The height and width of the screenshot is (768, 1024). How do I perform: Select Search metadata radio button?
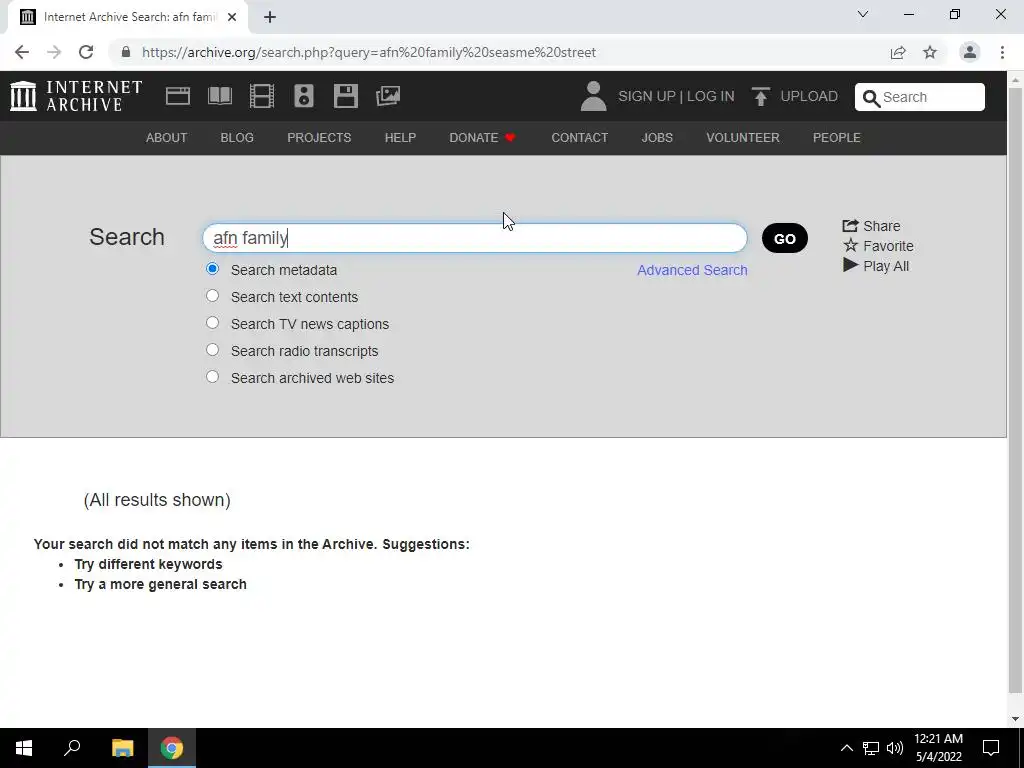(x=212, y=269)
